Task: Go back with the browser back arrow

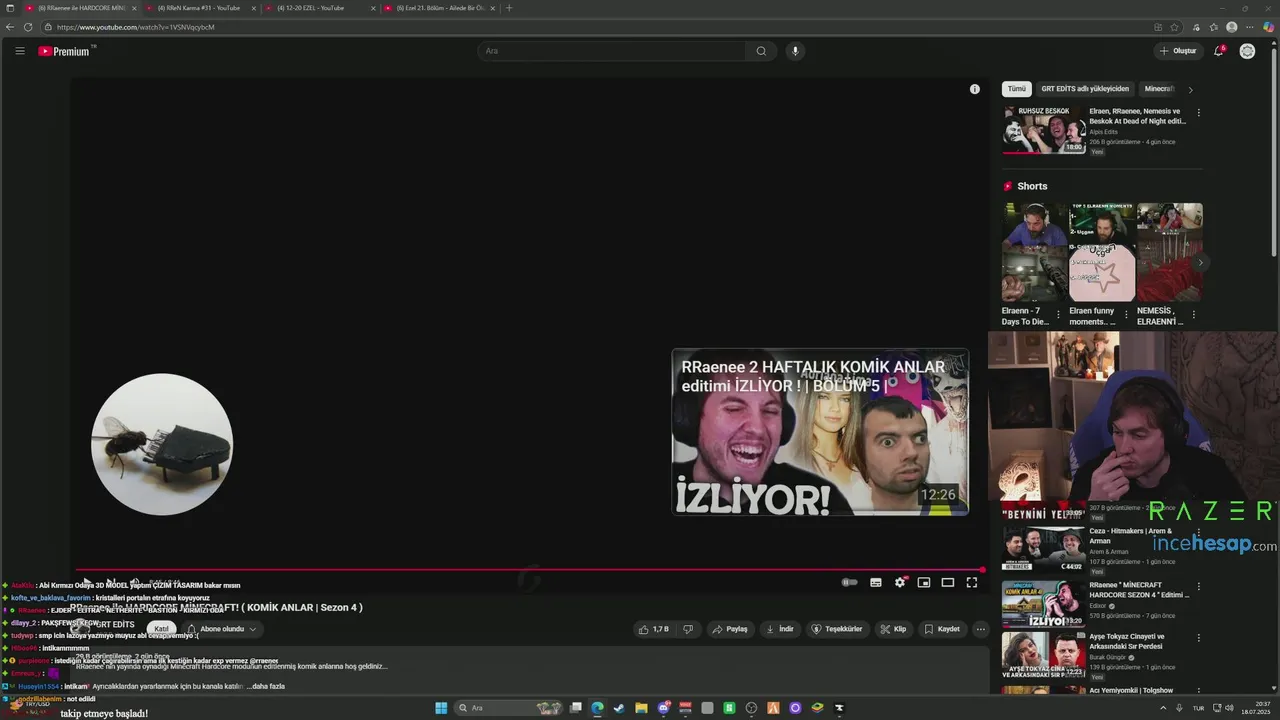Action: tap(10, 27)
